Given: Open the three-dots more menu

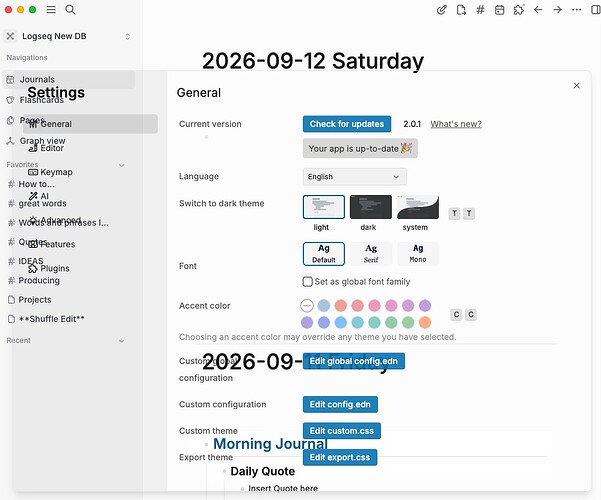Looking at the screenshot, I should pos(576,10).
